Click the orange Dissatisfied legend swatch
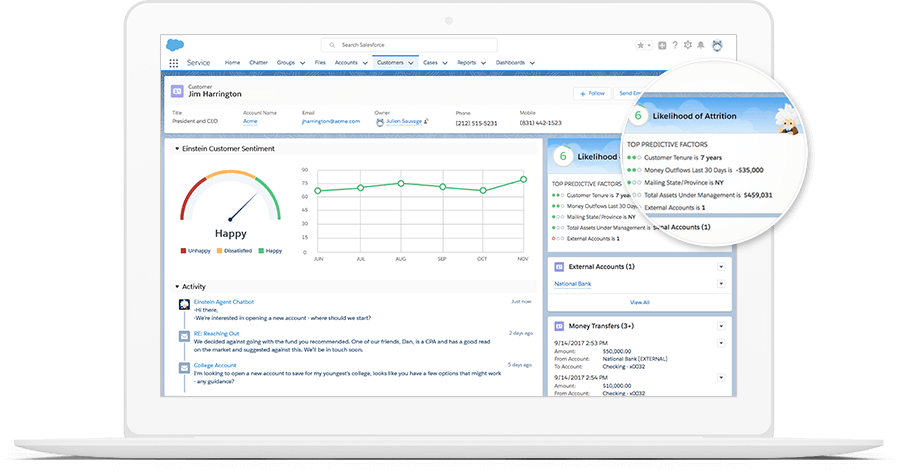Viewport: 900px width, 470px height. click(x=219, y=251)
